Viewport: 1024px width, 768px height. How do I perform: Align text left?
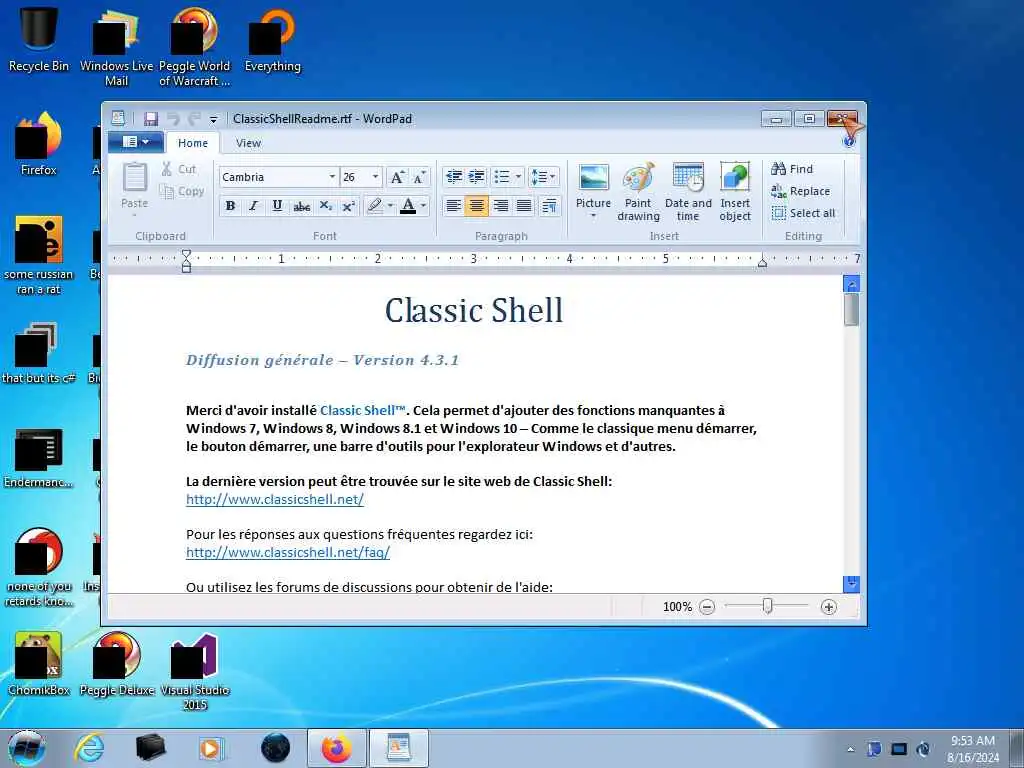coord(453,206)
